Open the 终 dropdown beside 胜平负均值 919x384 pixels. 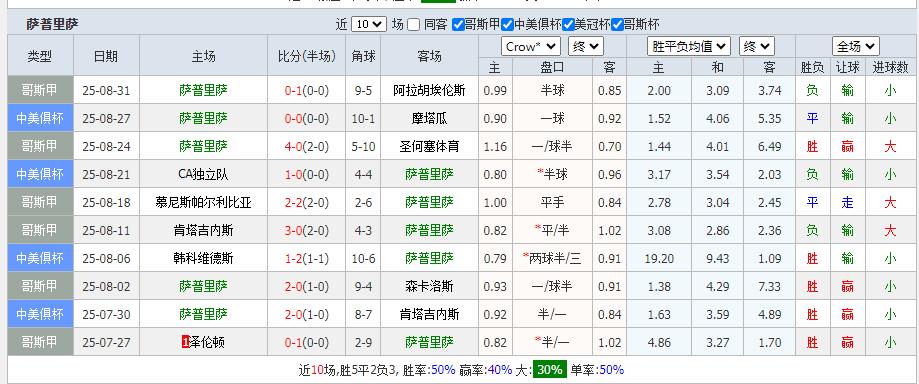(x=757, y=47)
